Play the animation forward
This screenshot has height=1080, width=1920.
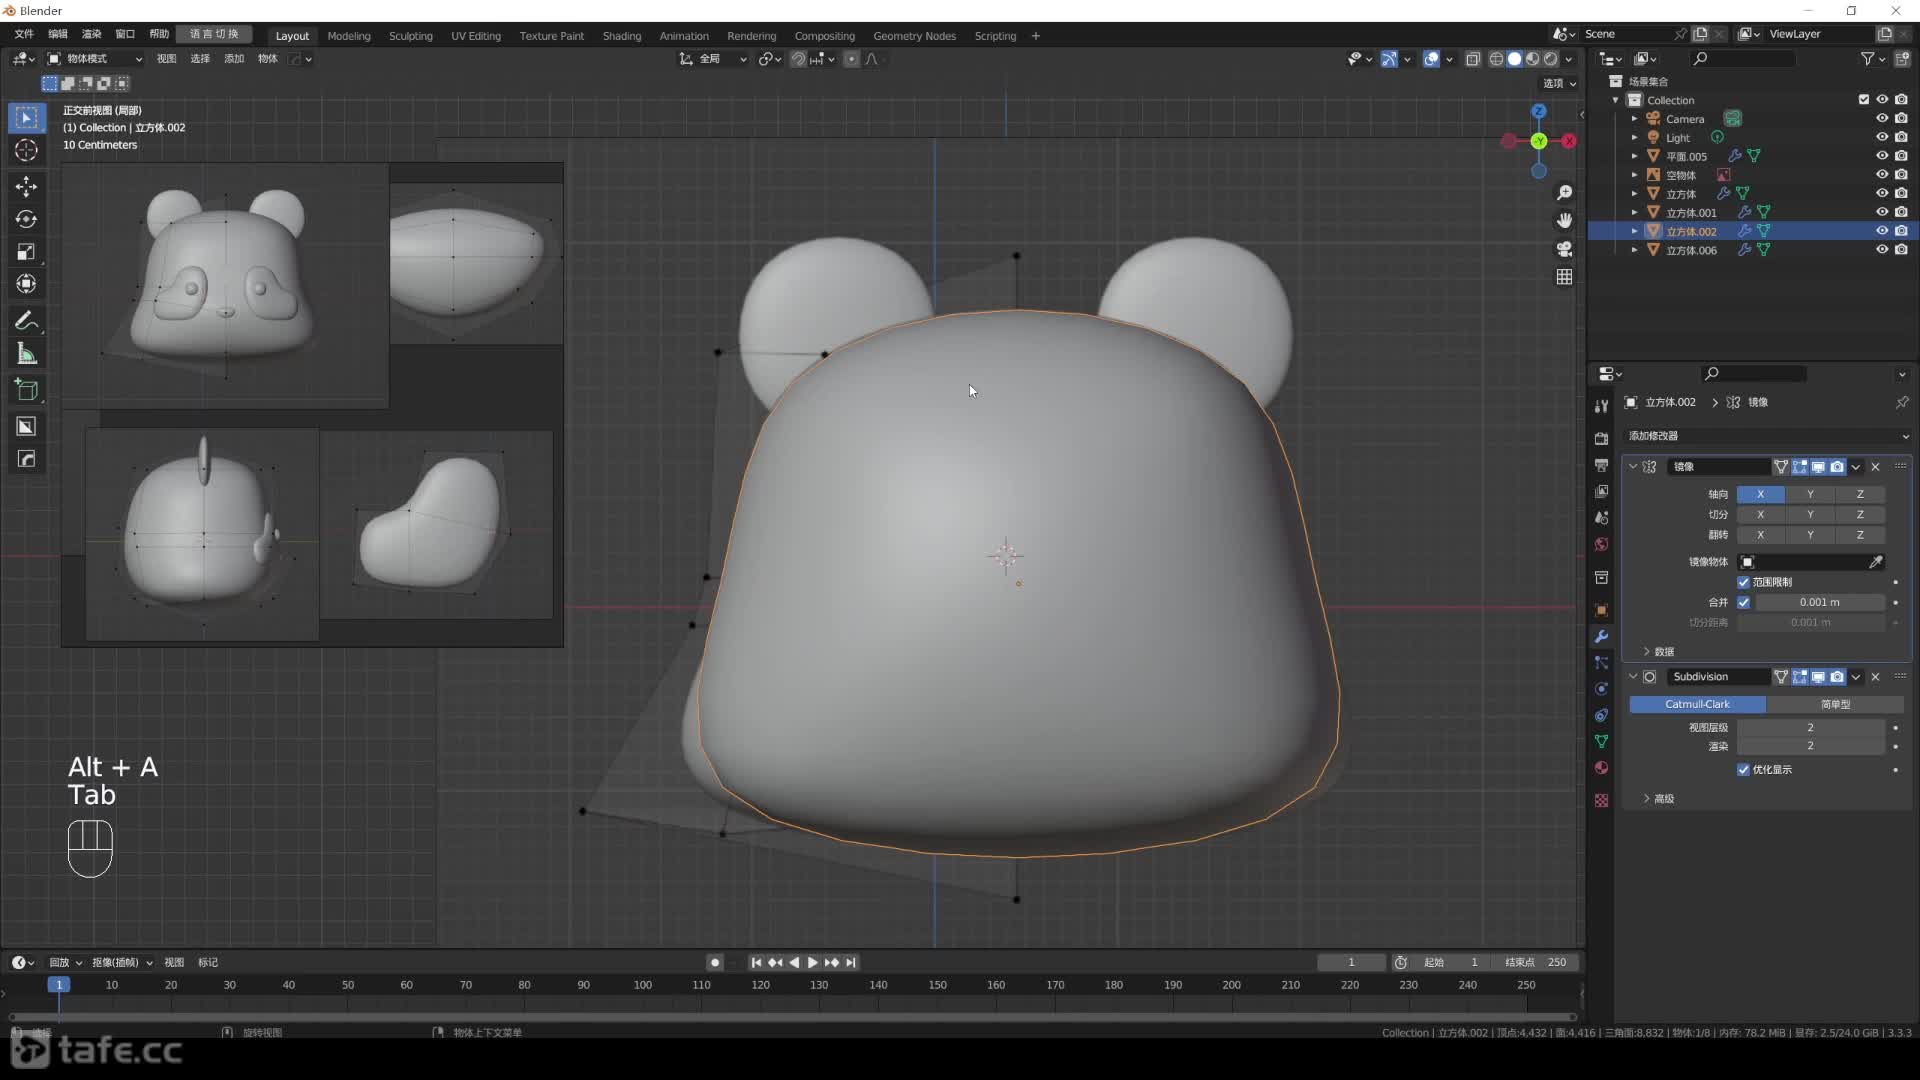[x=812, y=963]
